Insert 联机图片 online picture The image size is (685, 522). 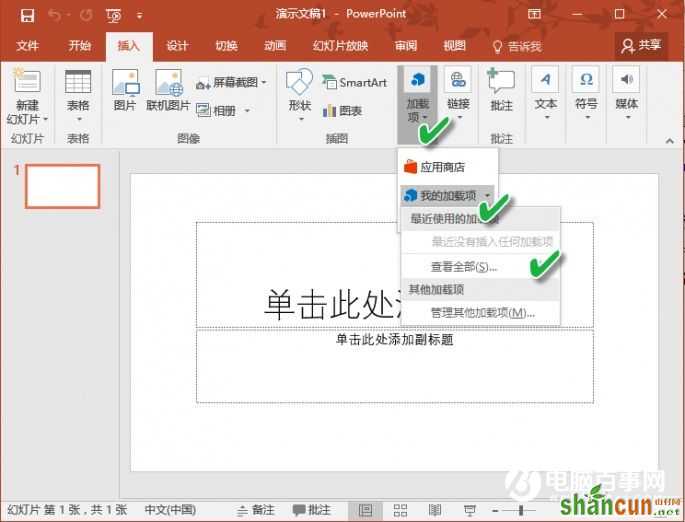pyautogui.click(x=168, y=90)
